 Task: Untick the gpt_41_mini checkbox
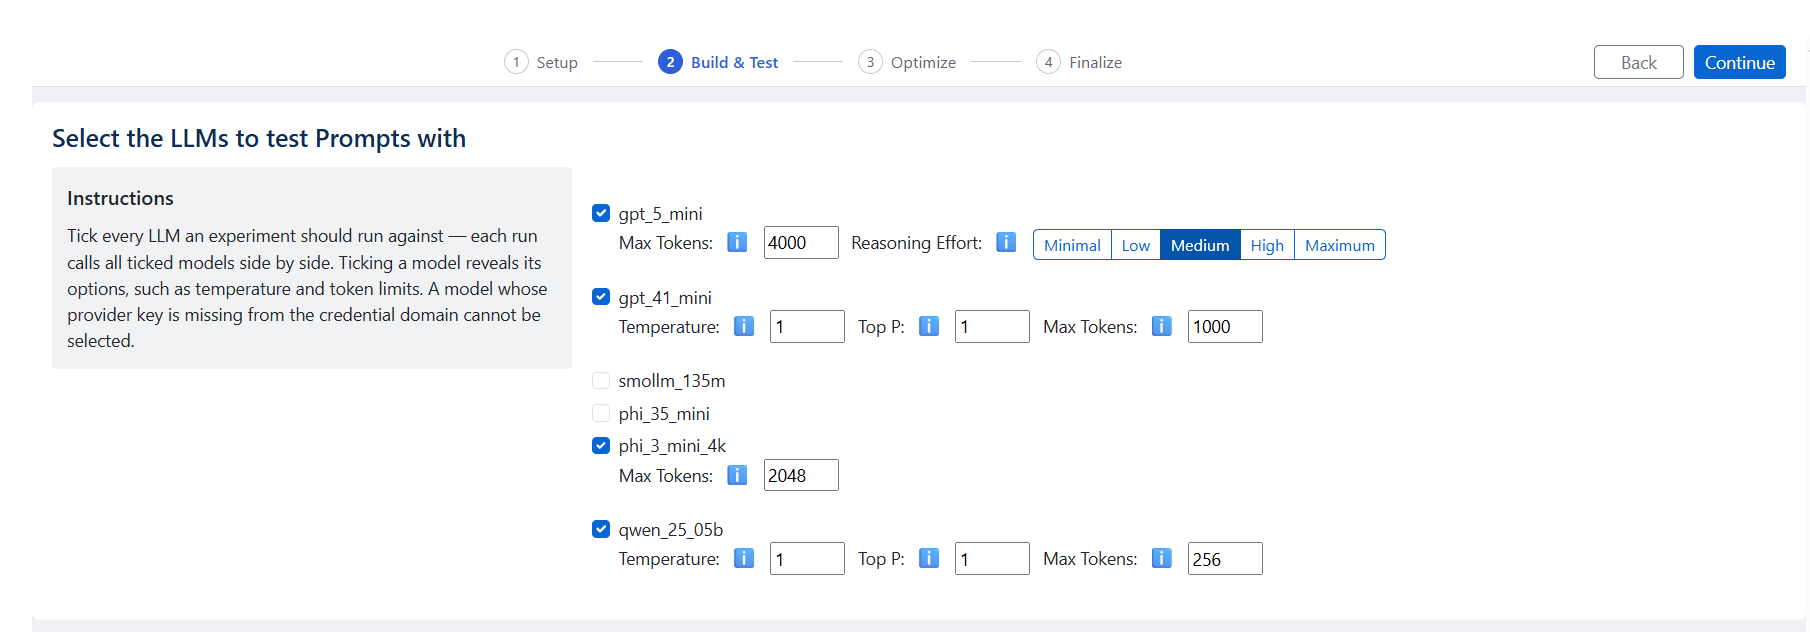click(601, 297)
